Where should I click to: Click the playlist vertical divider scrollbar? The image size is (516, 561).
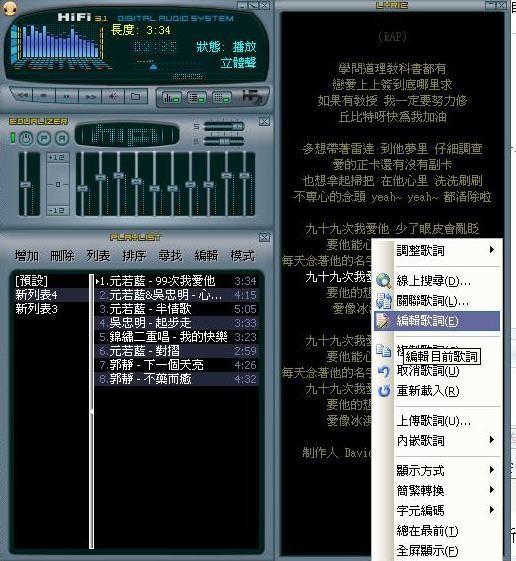[x=92, y=411]
